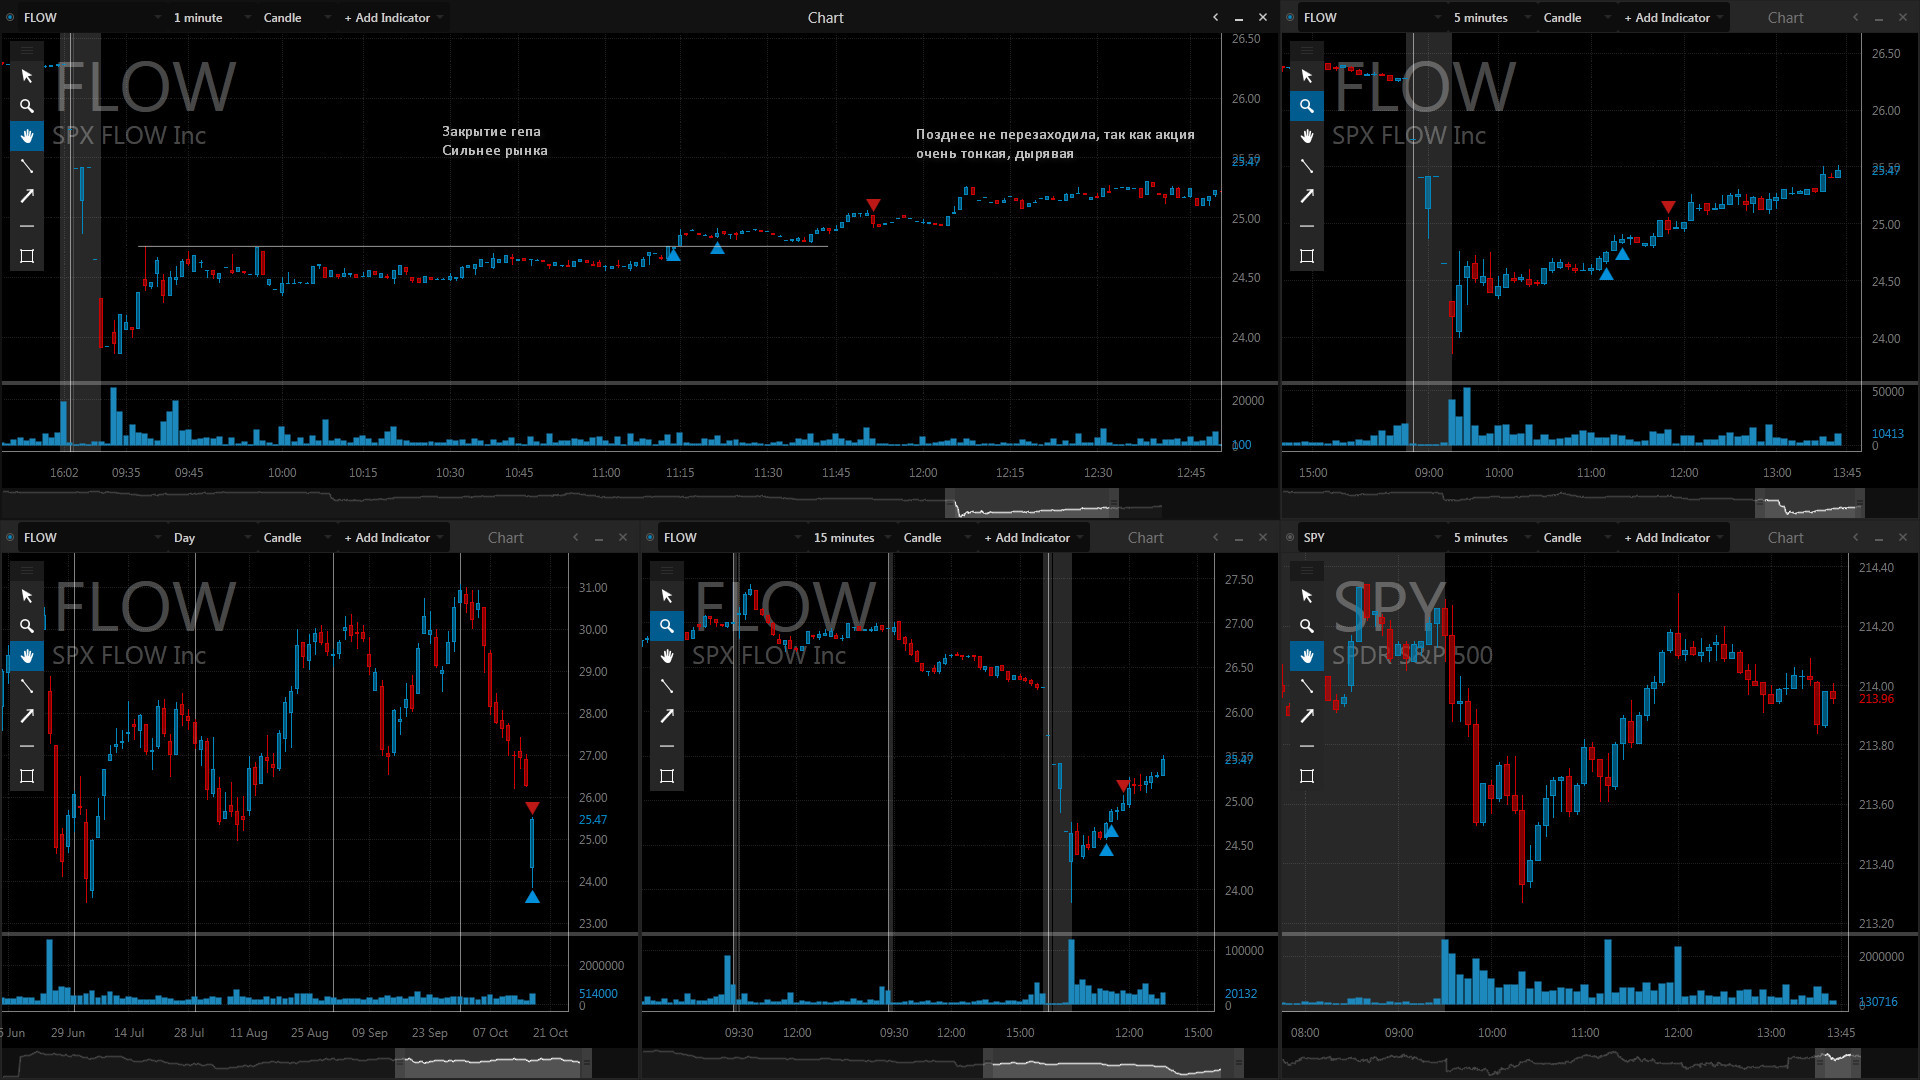Viewport: 1920px width, 1080px height.
Task: Select the line drawing tool in the 15 minutes FLOW chart
Action: 667,686
